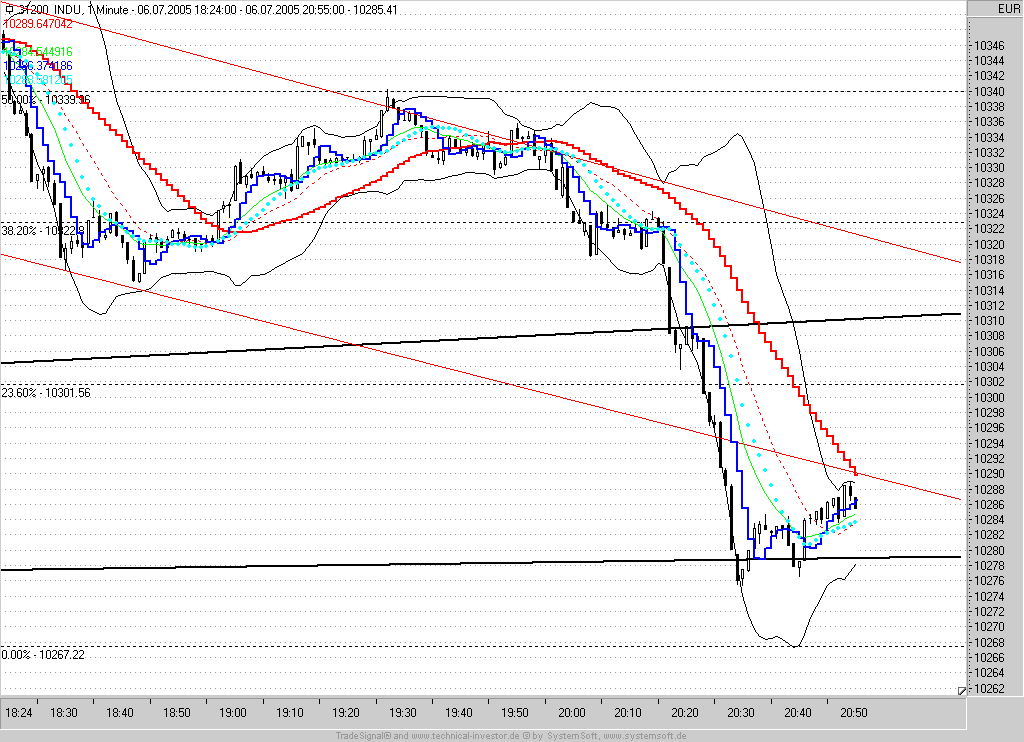Click the 20:00 time axis label
Viewport: 1024px width, 742px height.
(x=571, y=713)
